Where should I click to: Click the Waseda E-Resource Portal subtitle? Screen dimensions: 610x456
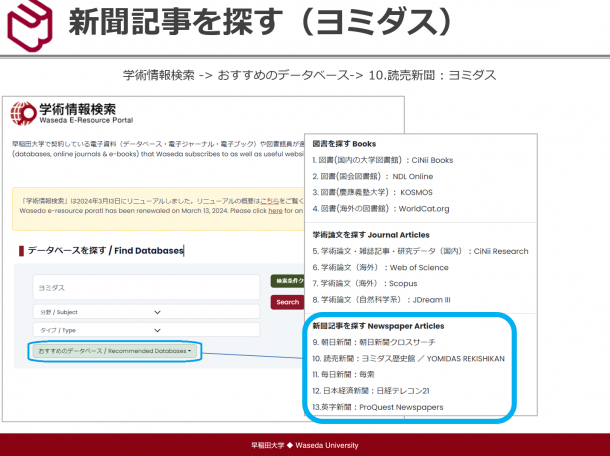(86, 121)
